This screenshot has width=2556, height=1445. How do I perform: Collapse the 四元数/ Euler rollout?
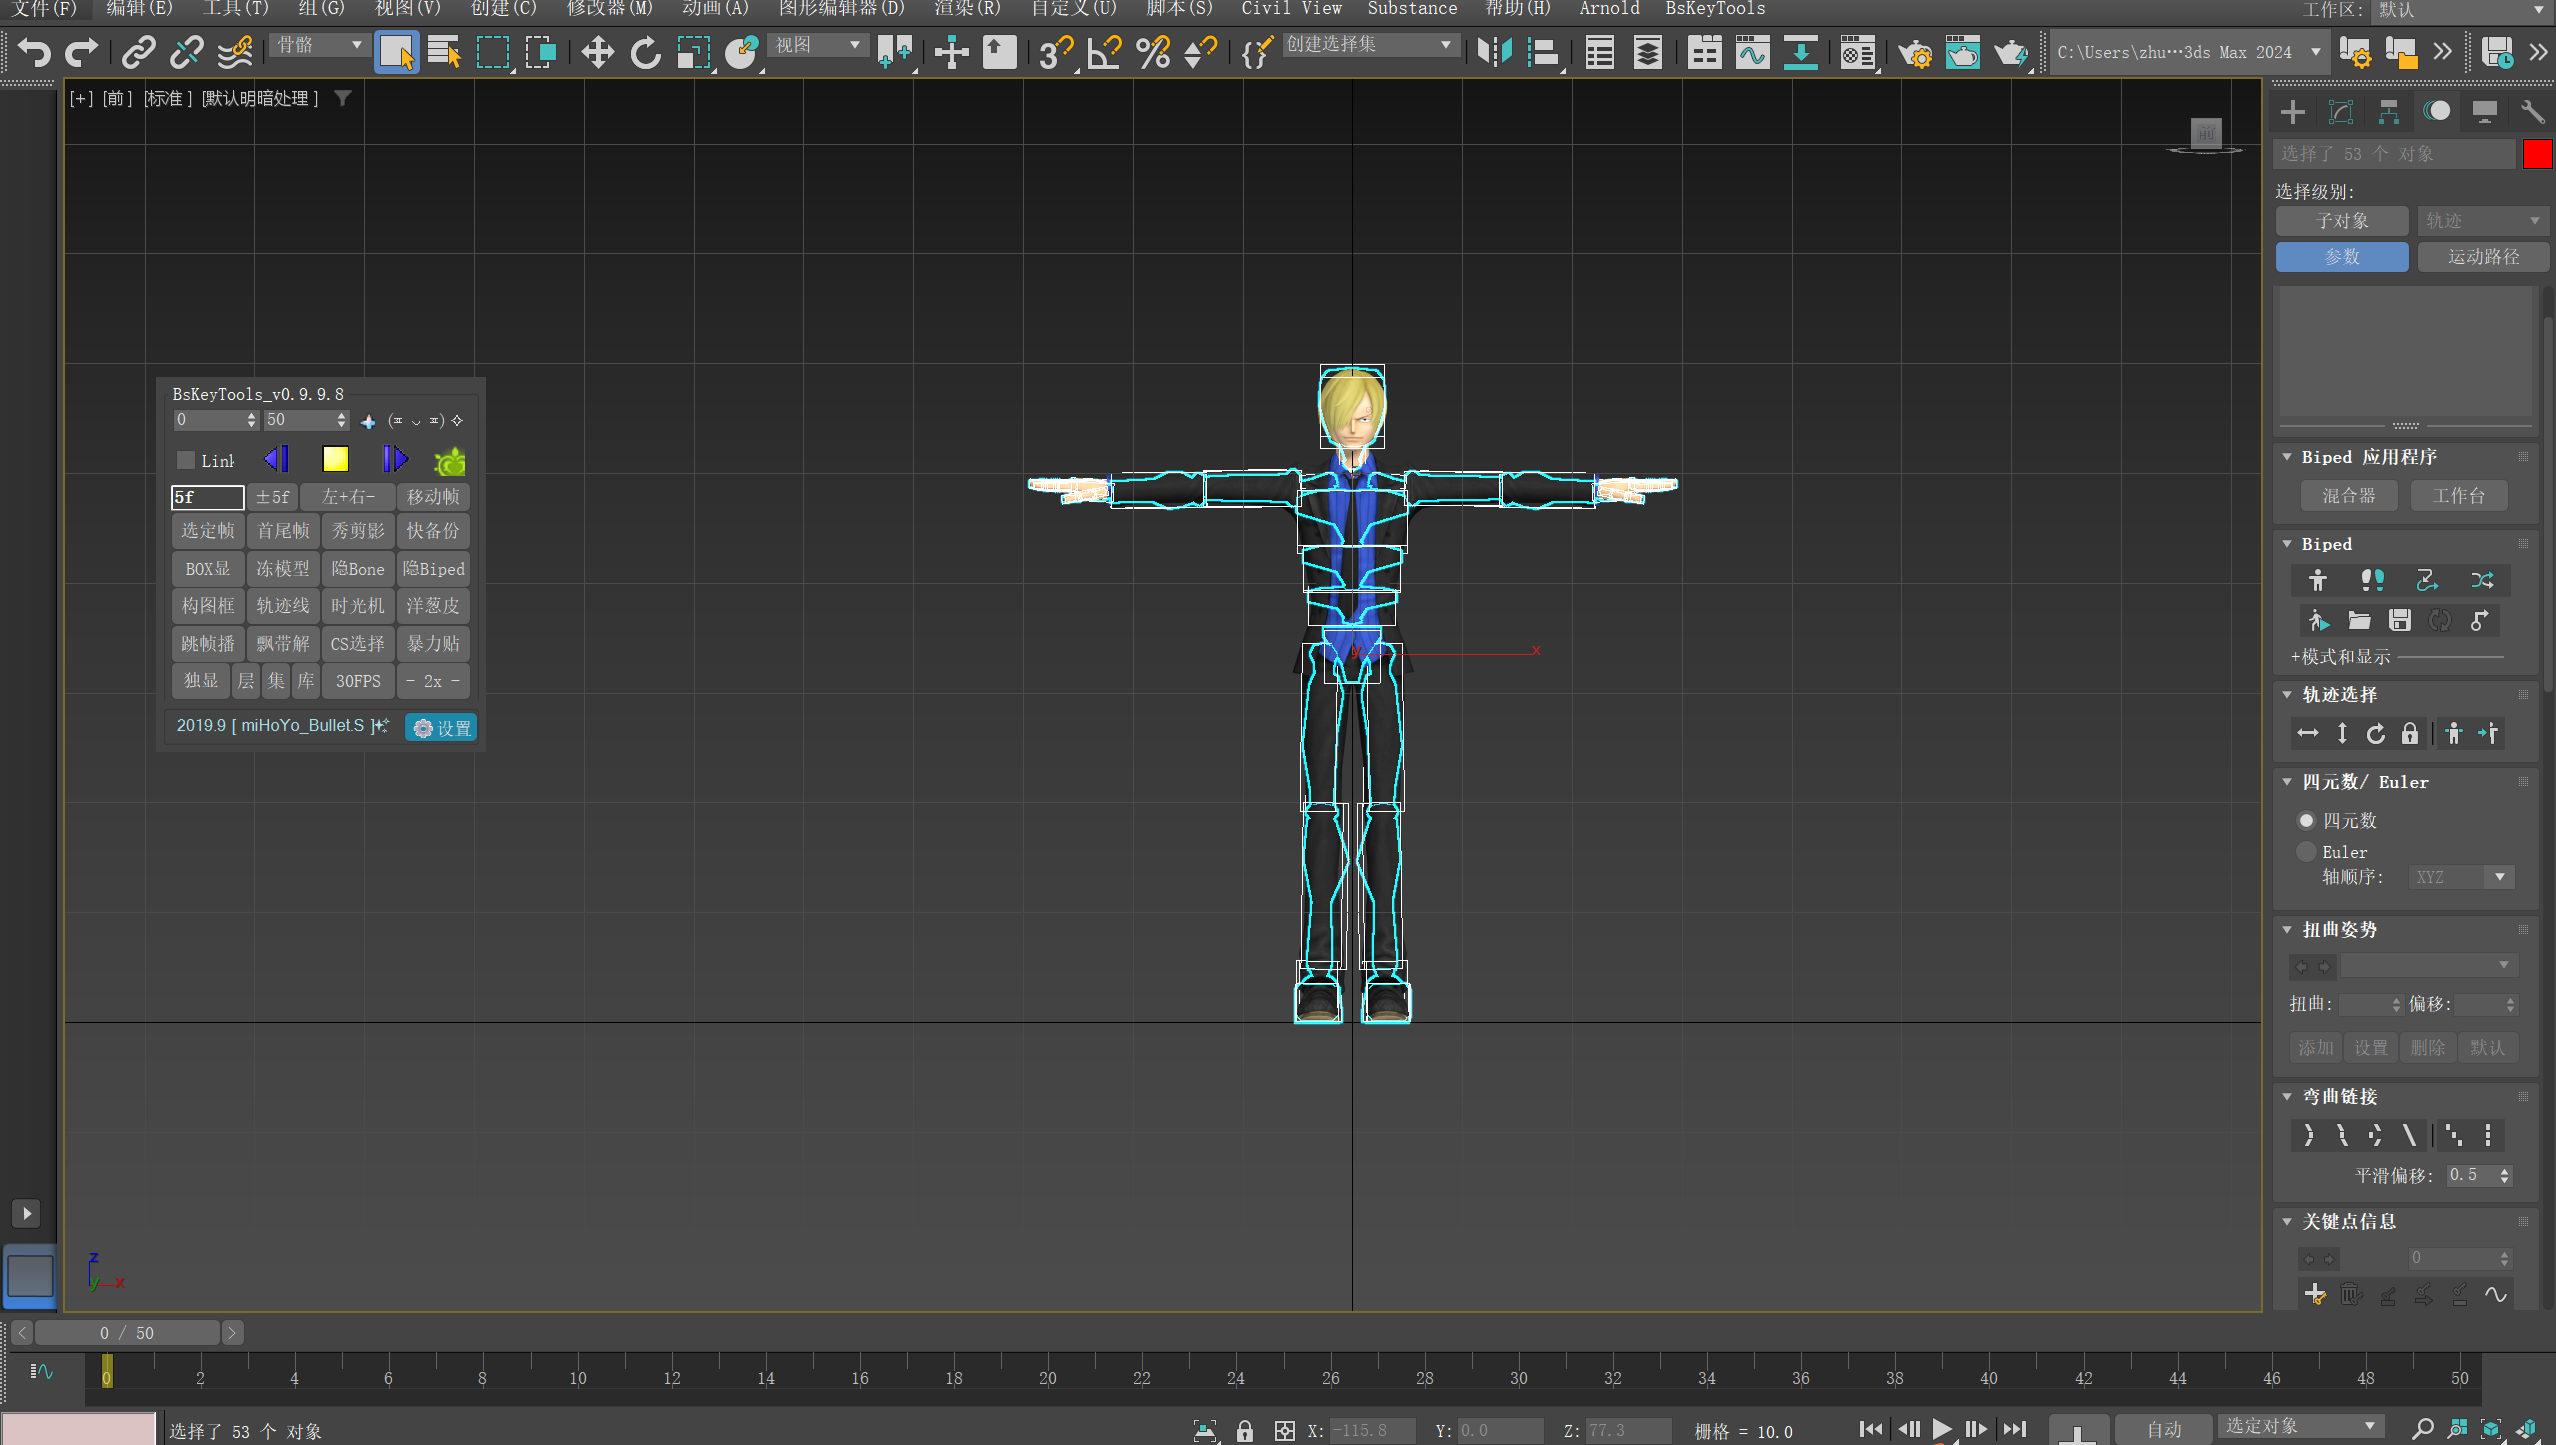pos(2287,781)
